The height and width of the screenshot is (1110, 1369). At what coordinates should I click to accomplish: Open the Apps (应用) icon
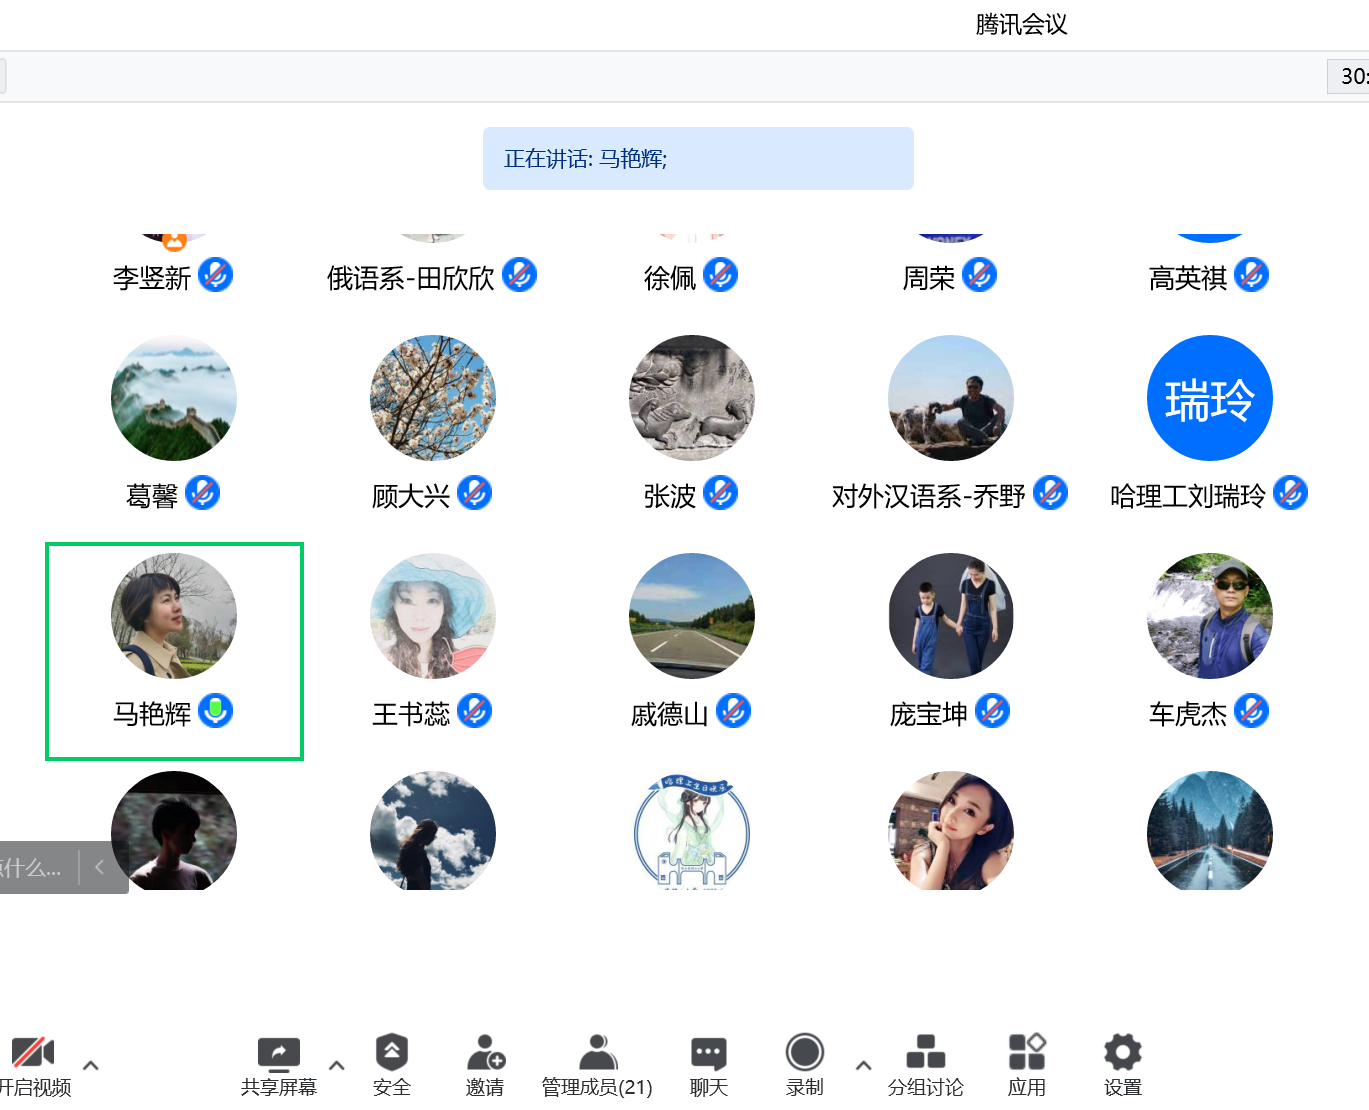[1026, 1053]
